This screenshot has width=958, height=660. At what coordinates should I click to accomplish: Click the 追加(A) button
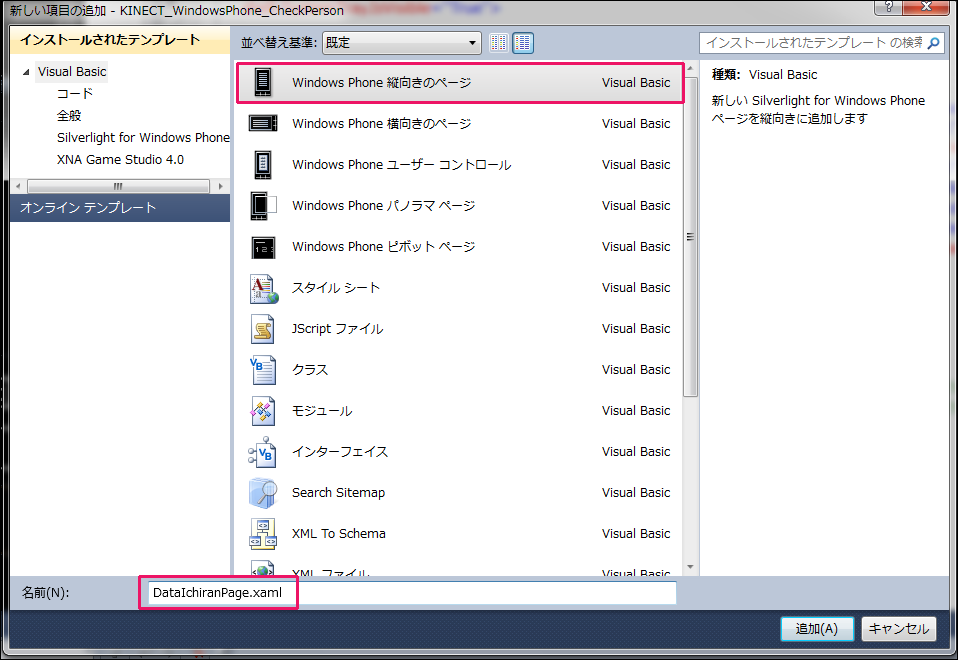tap(817, 628)
